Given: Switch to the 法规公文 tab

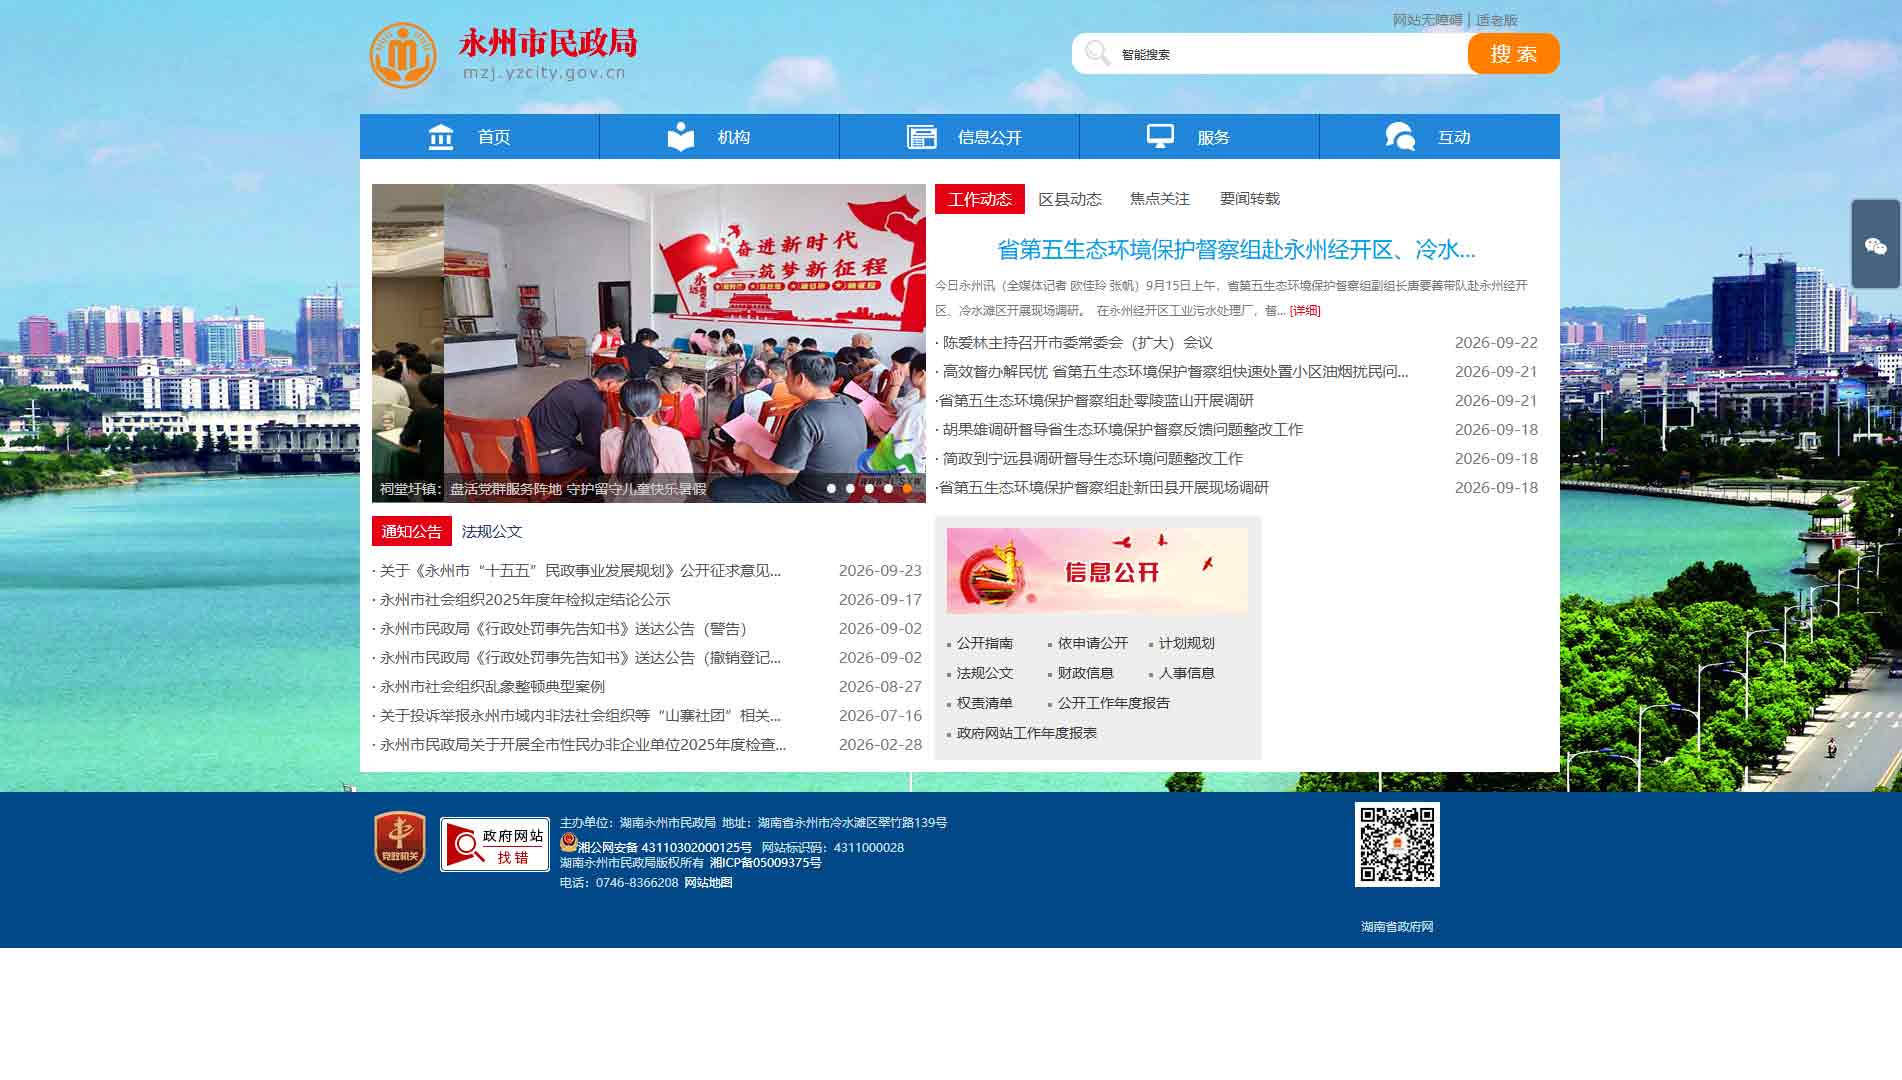Looking at the screenshot, I should 492,531.
